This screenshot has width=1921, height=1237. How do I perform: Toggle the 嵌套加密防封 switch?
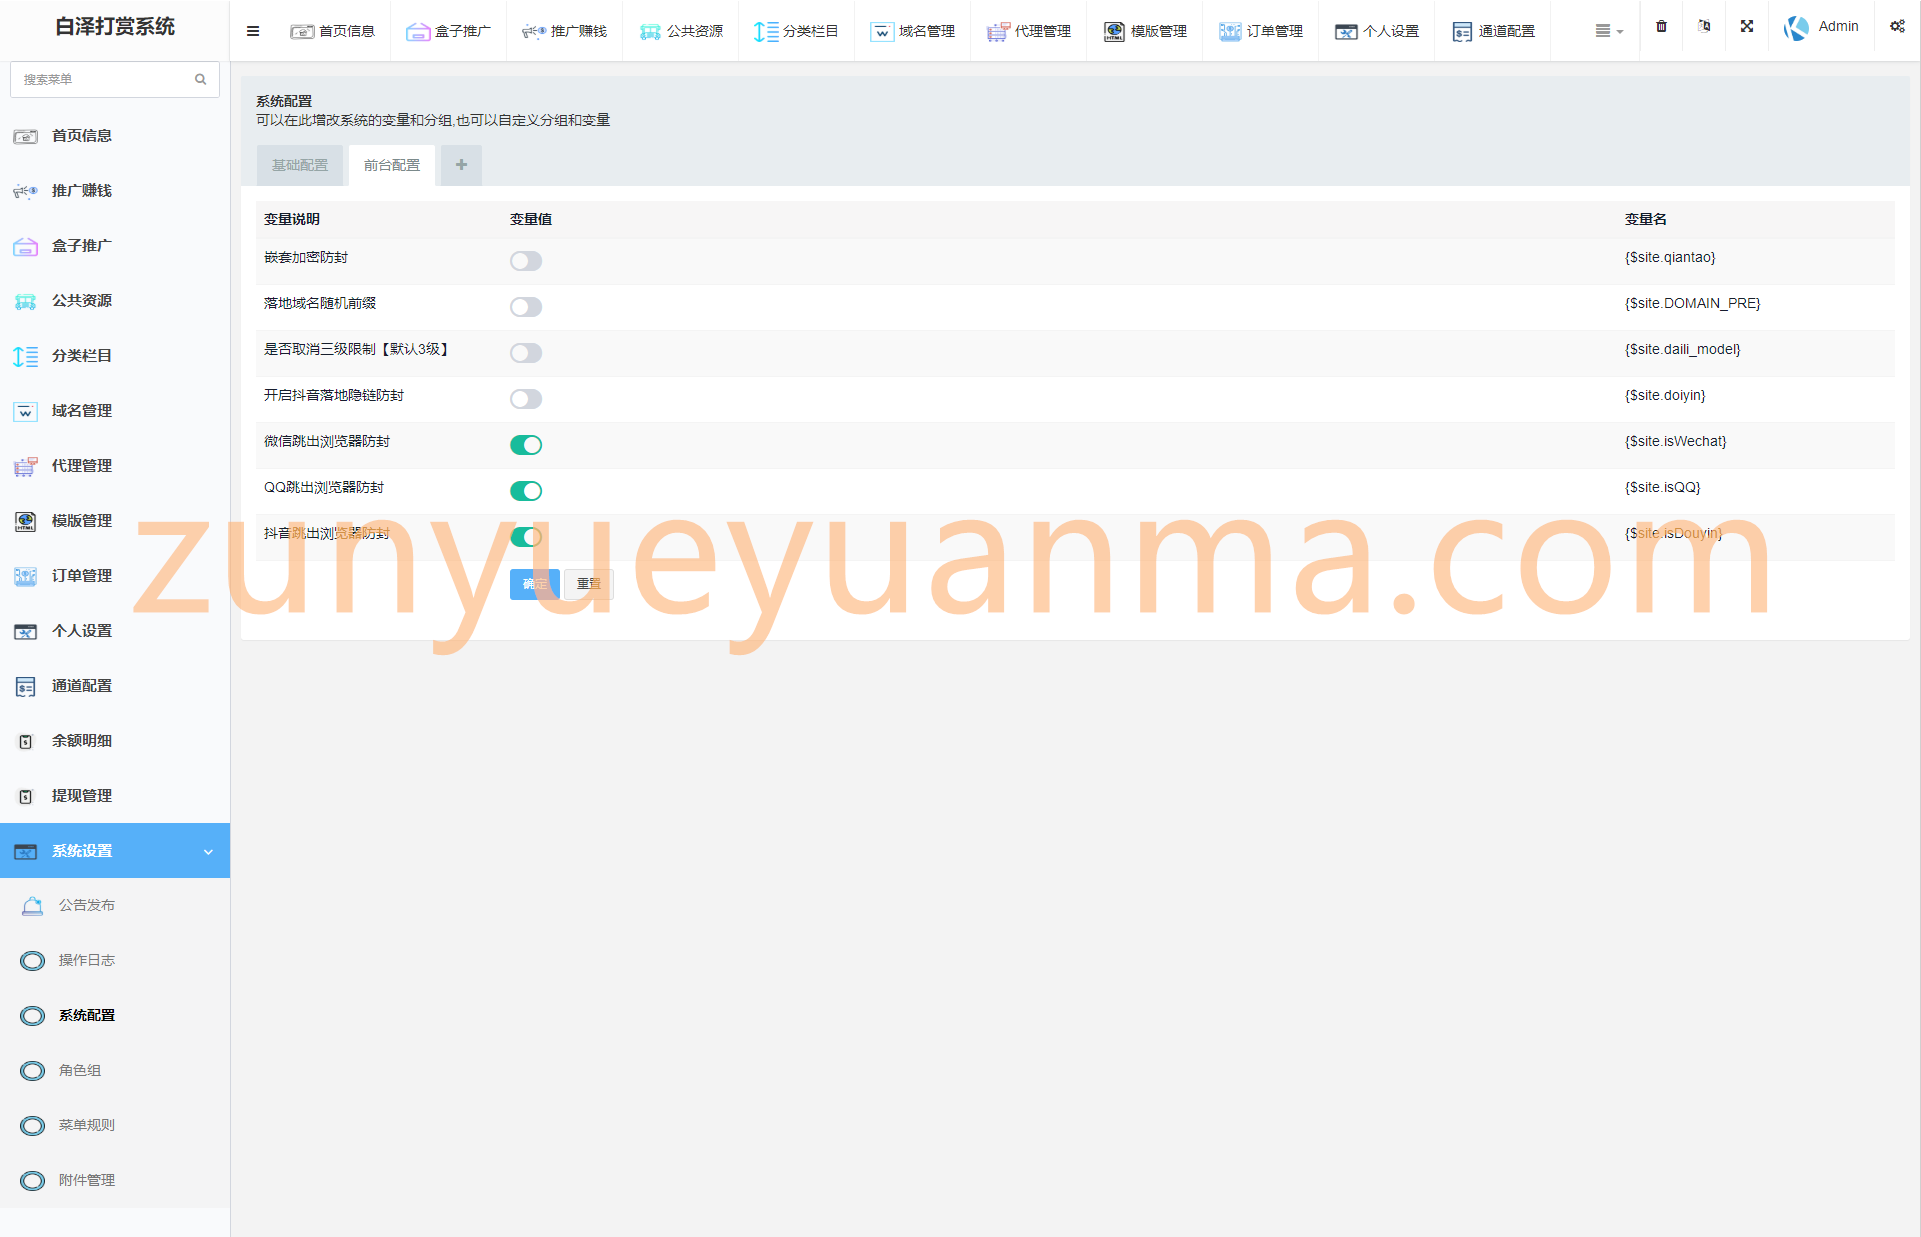526,261
